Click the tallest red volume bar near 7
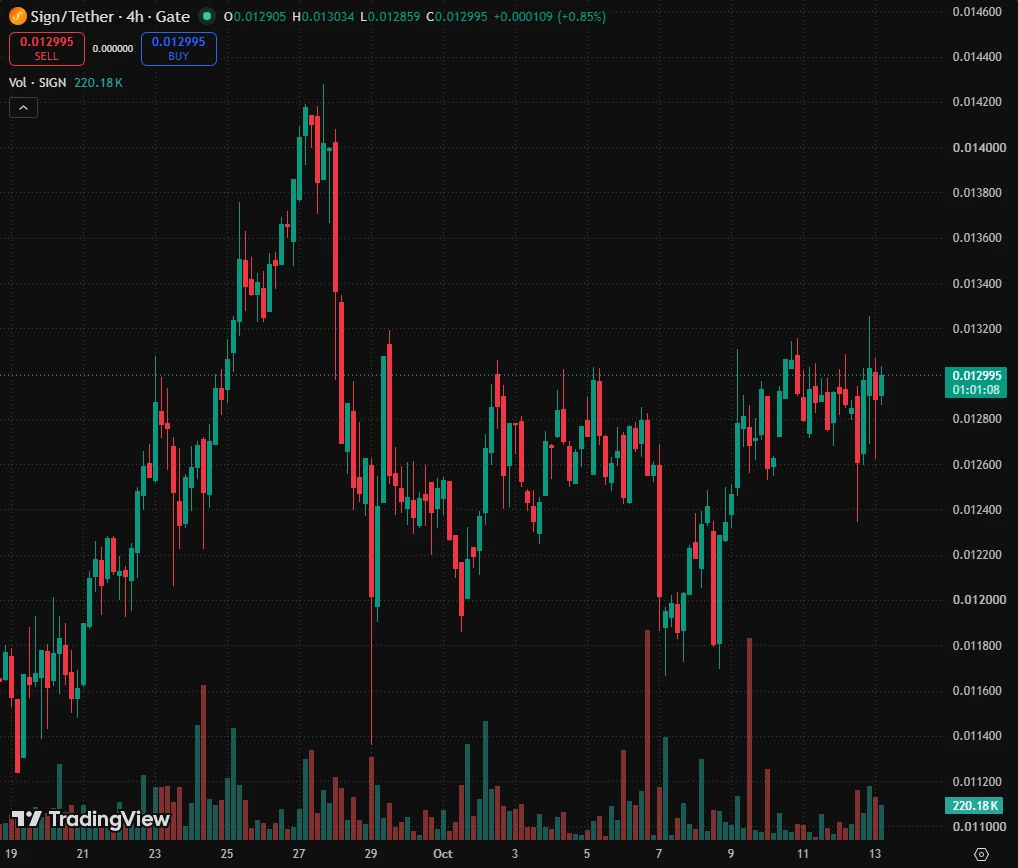 [x=647, y=734]
